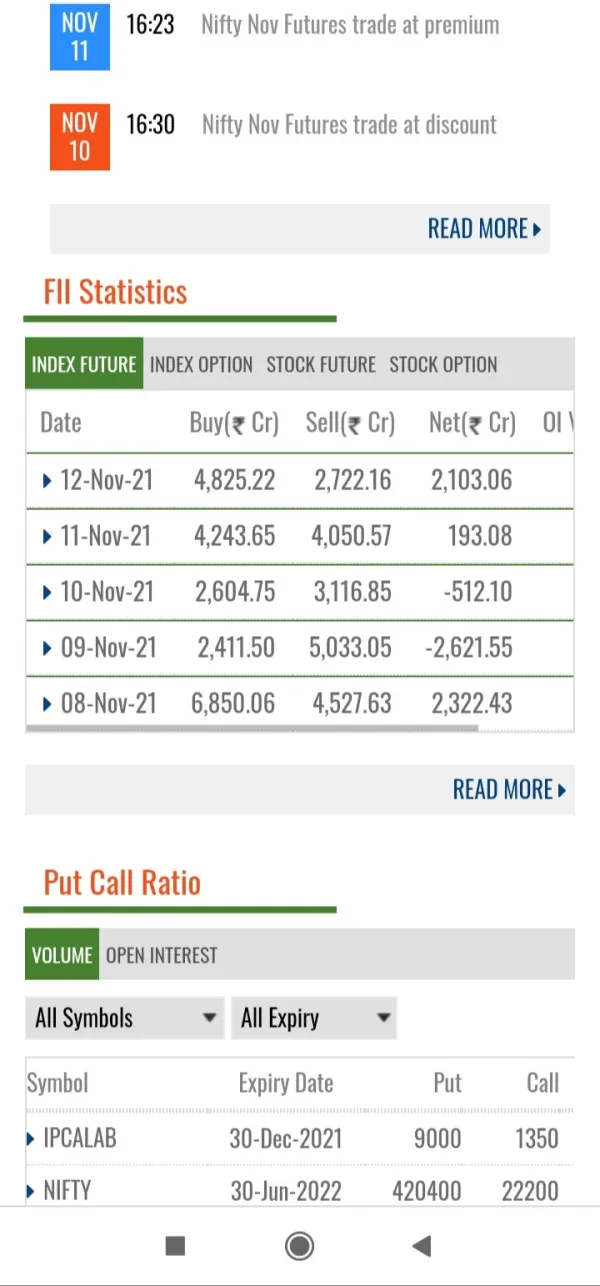This screenshot has height=1286, width=600.
Task: Open the All Expiry dropdown
Action: pyautogui.click(x=314, y=1019)
